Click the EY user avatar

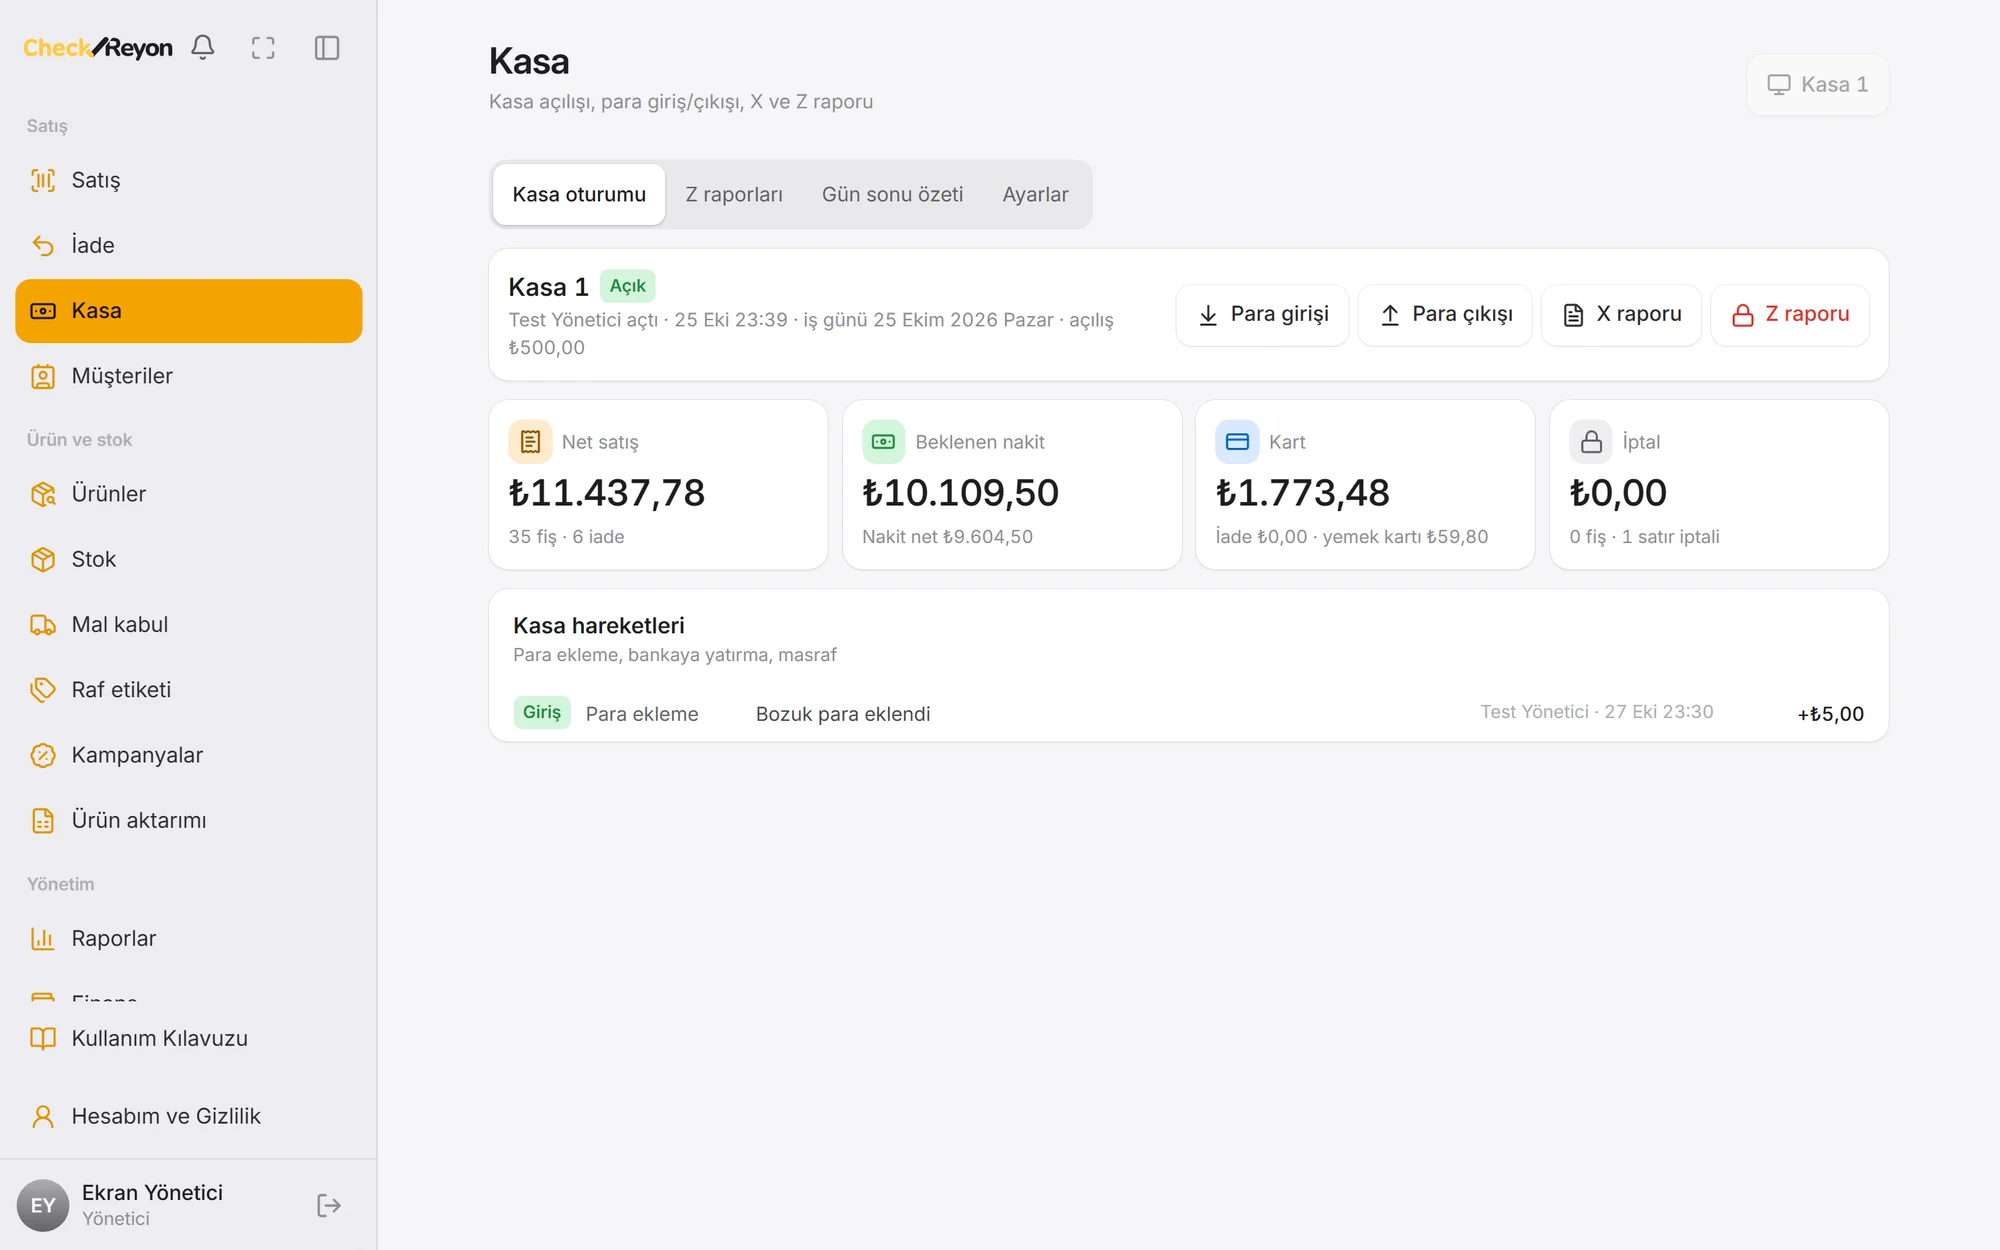click(x=43, y=1205)
